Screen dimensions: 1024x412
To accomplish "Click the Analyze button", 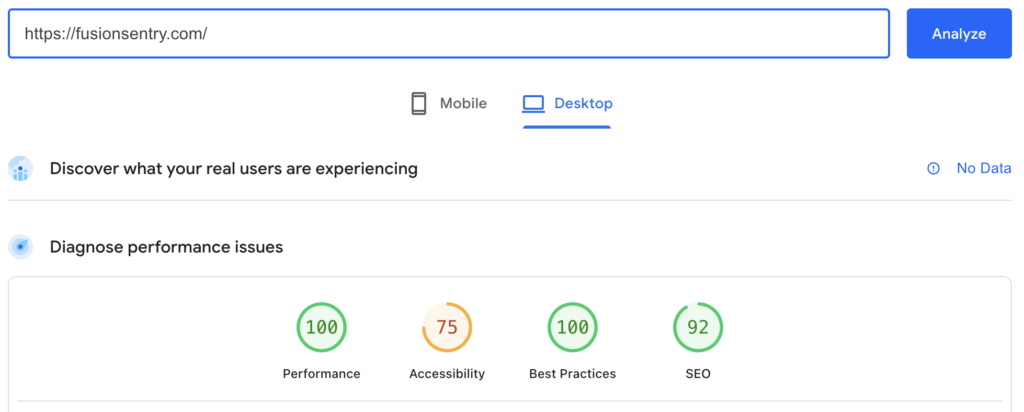I will (959, 33).
